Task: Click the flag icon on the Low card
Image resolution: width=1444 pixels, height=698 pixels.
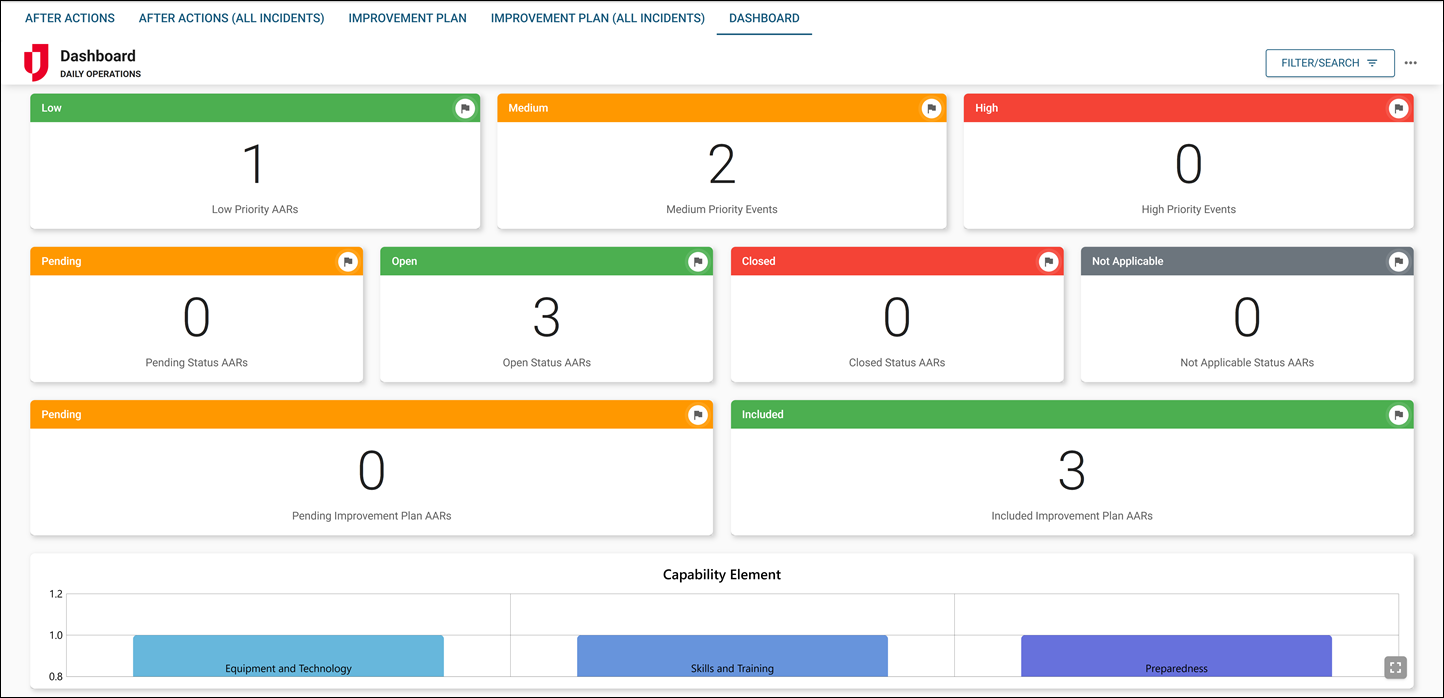Action: [x=464, y=108]
